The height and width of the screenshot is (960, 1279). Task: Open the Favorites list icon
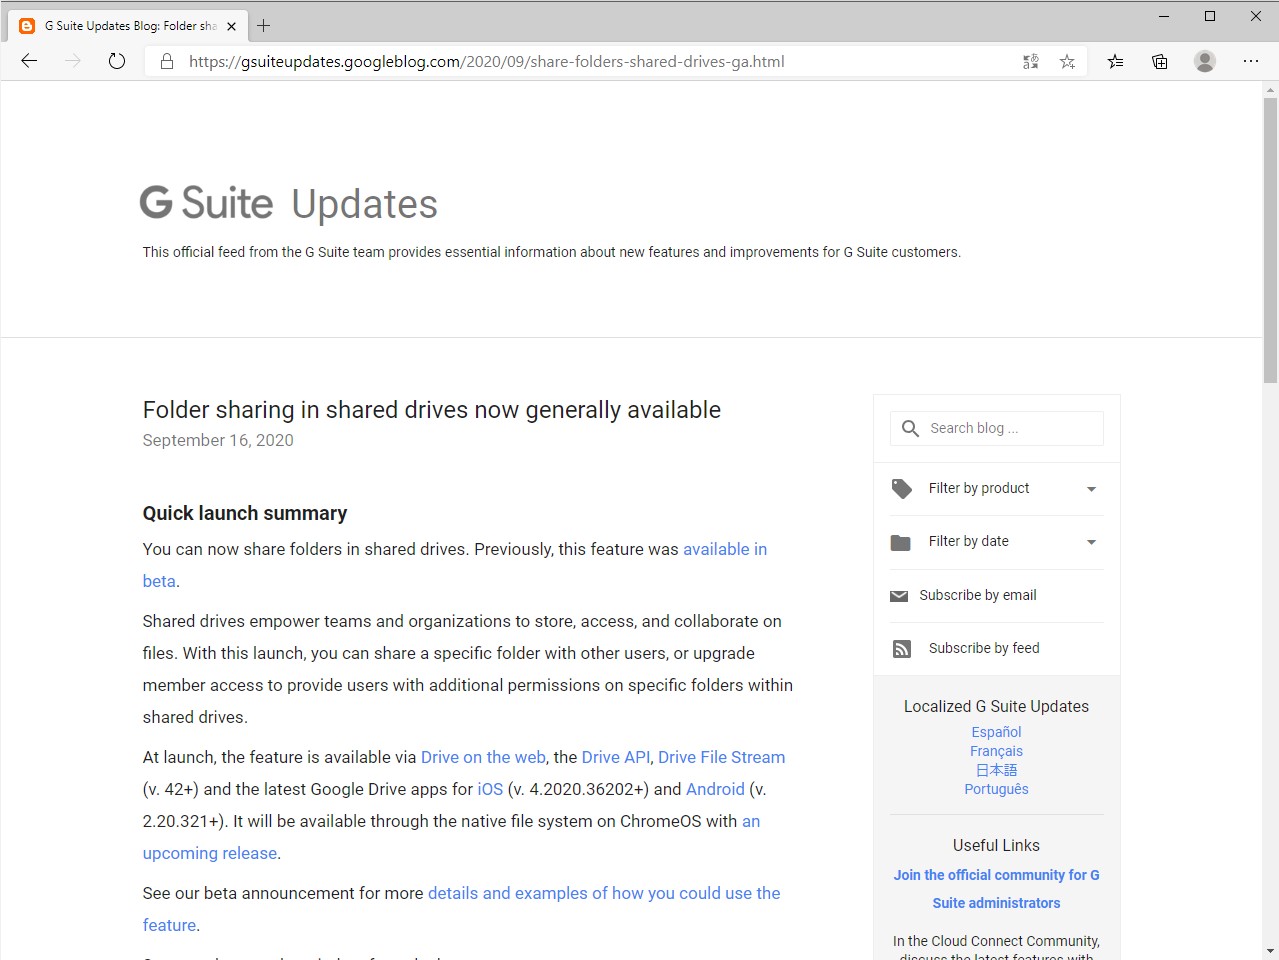1115,61
